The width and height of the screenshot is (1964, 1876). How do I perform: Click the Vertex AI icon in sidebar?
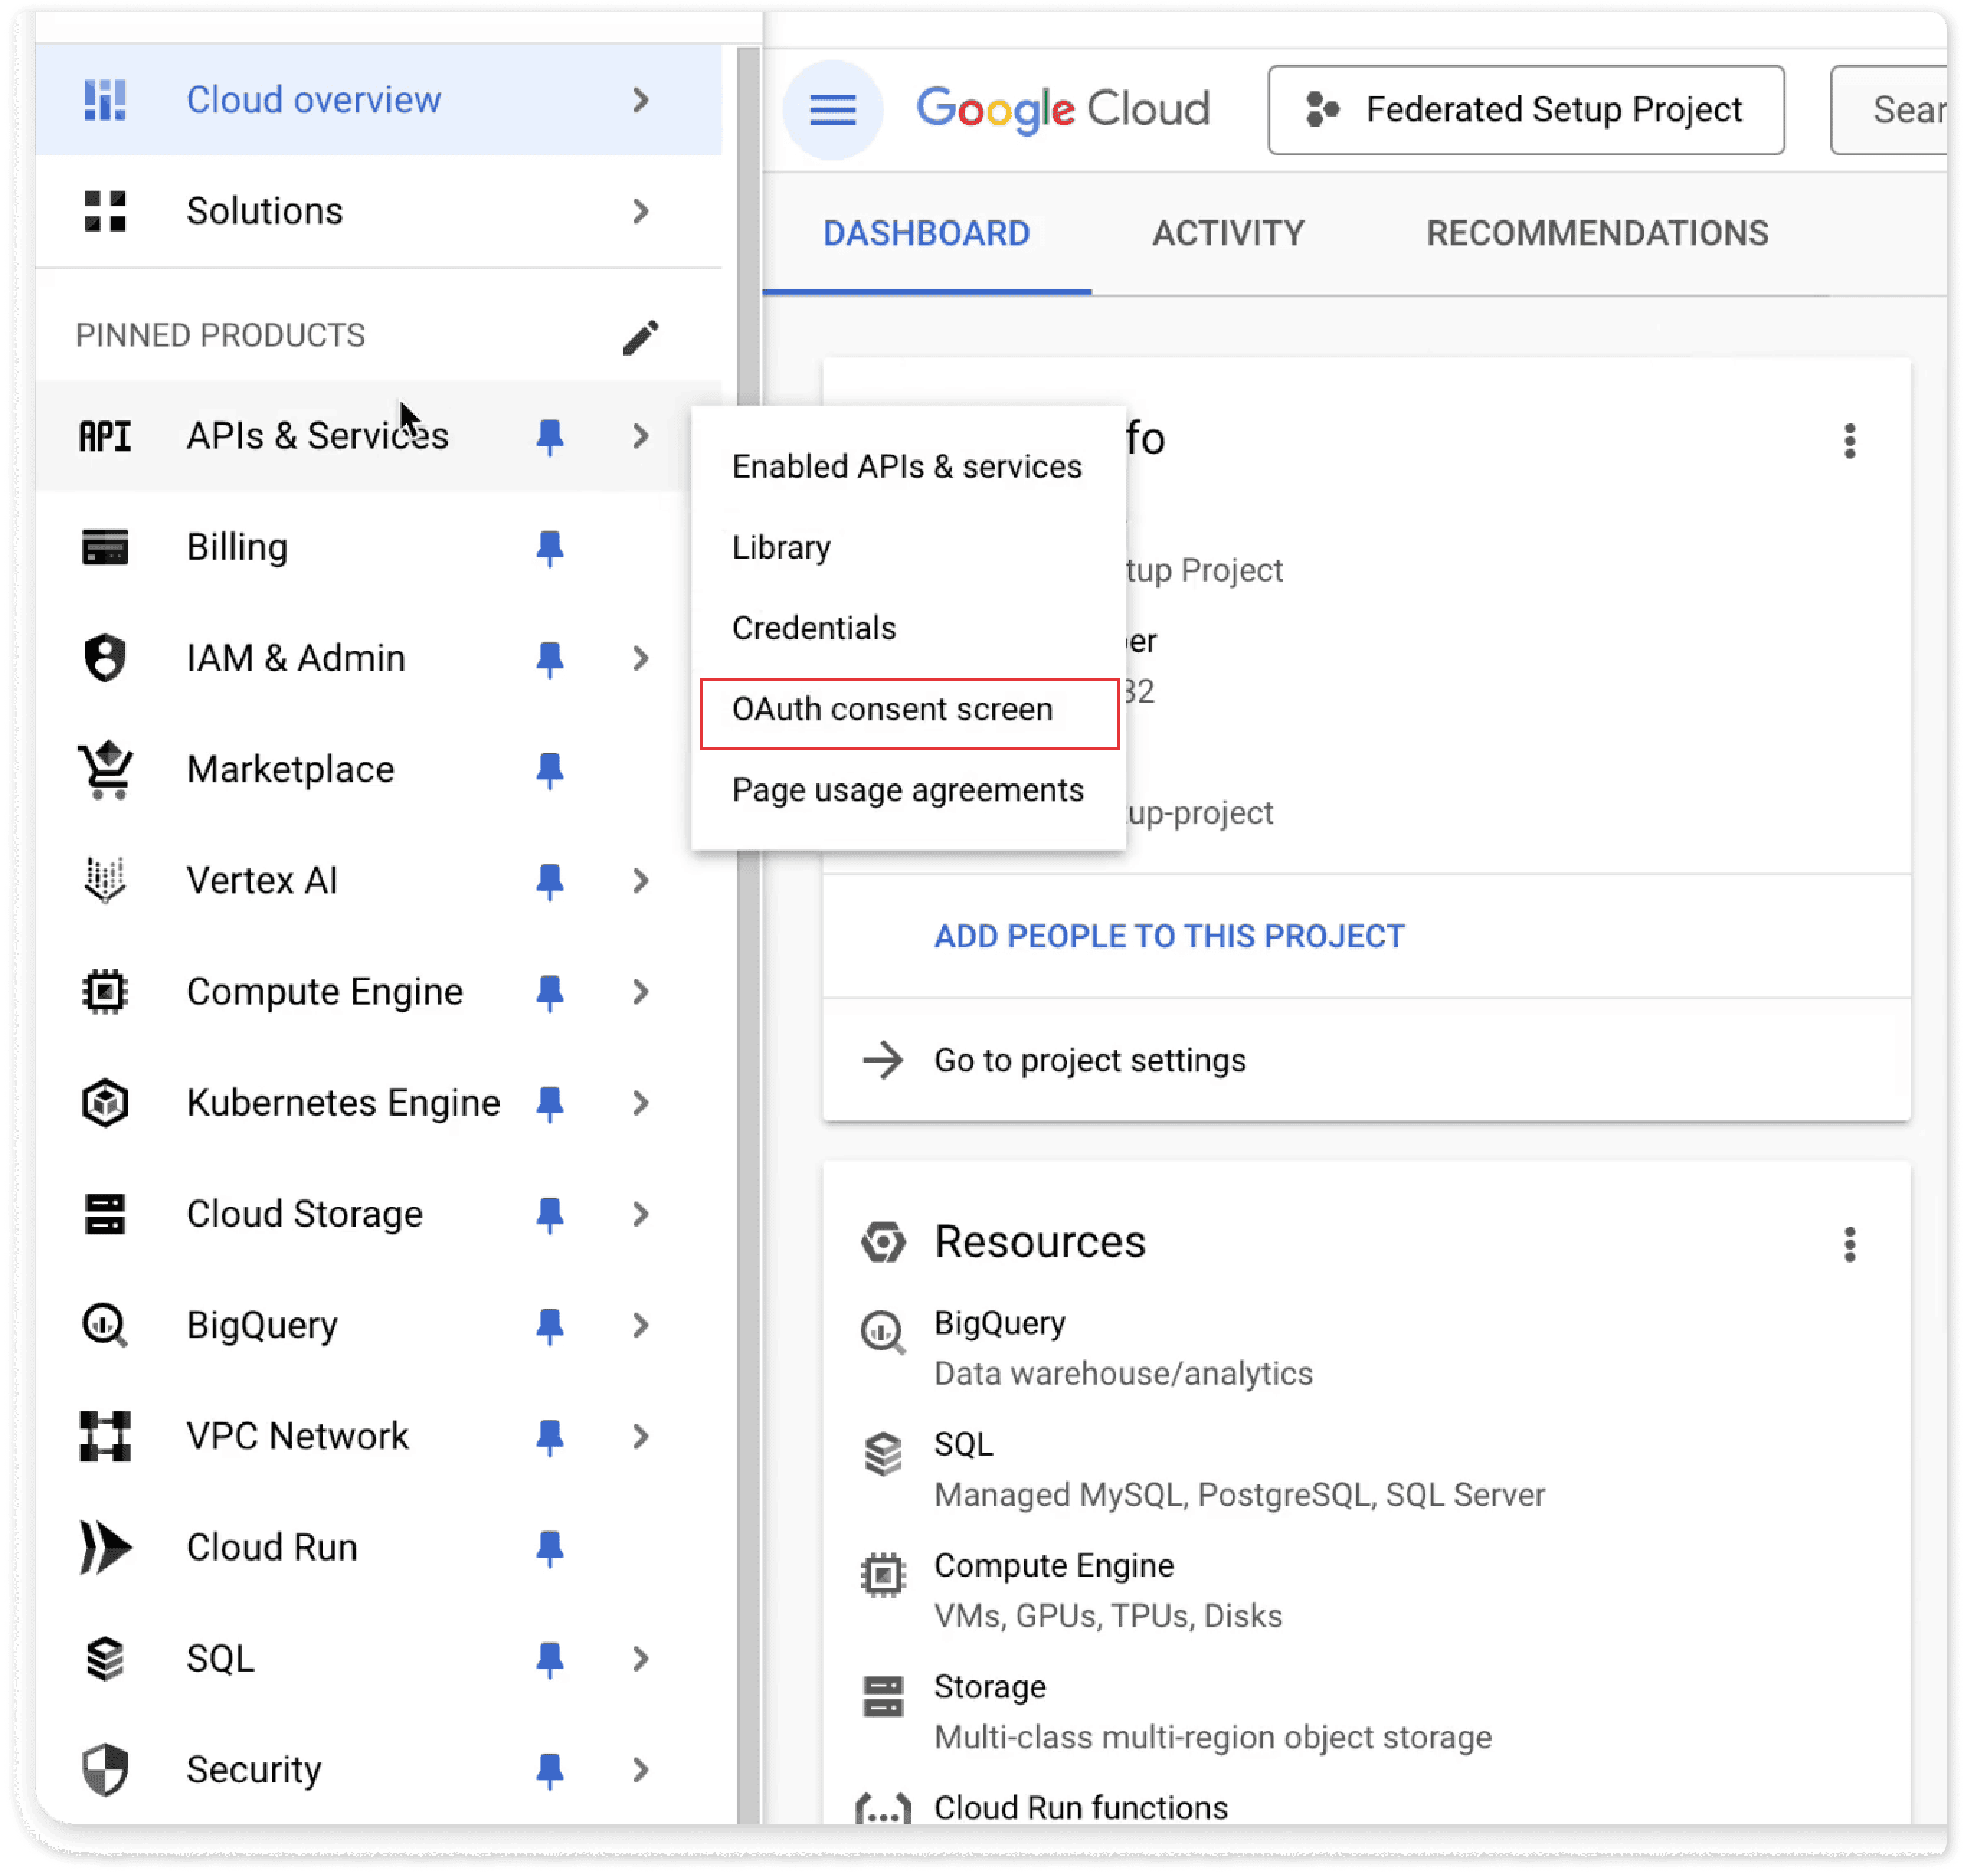pyautogui.click(x=105, y=881)
